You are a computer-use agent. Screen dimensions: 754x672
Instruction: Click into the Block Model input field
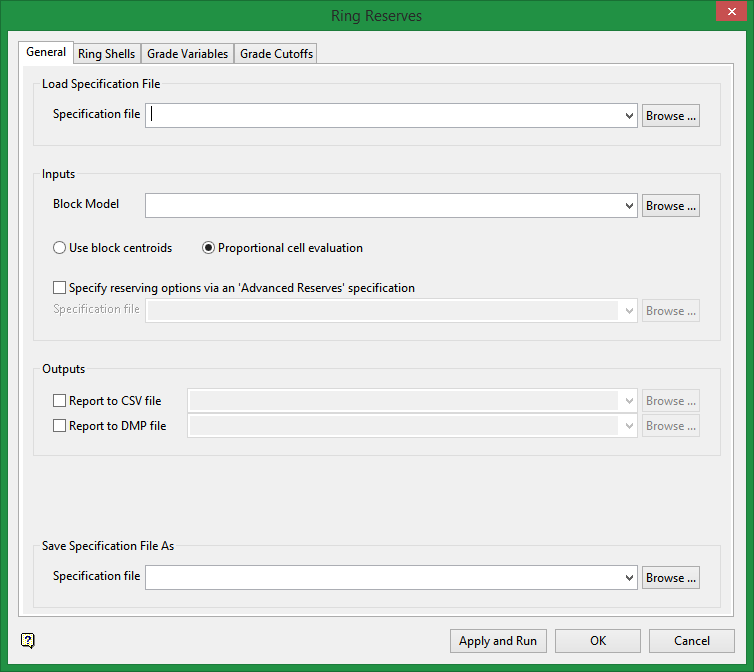point(383,206)
